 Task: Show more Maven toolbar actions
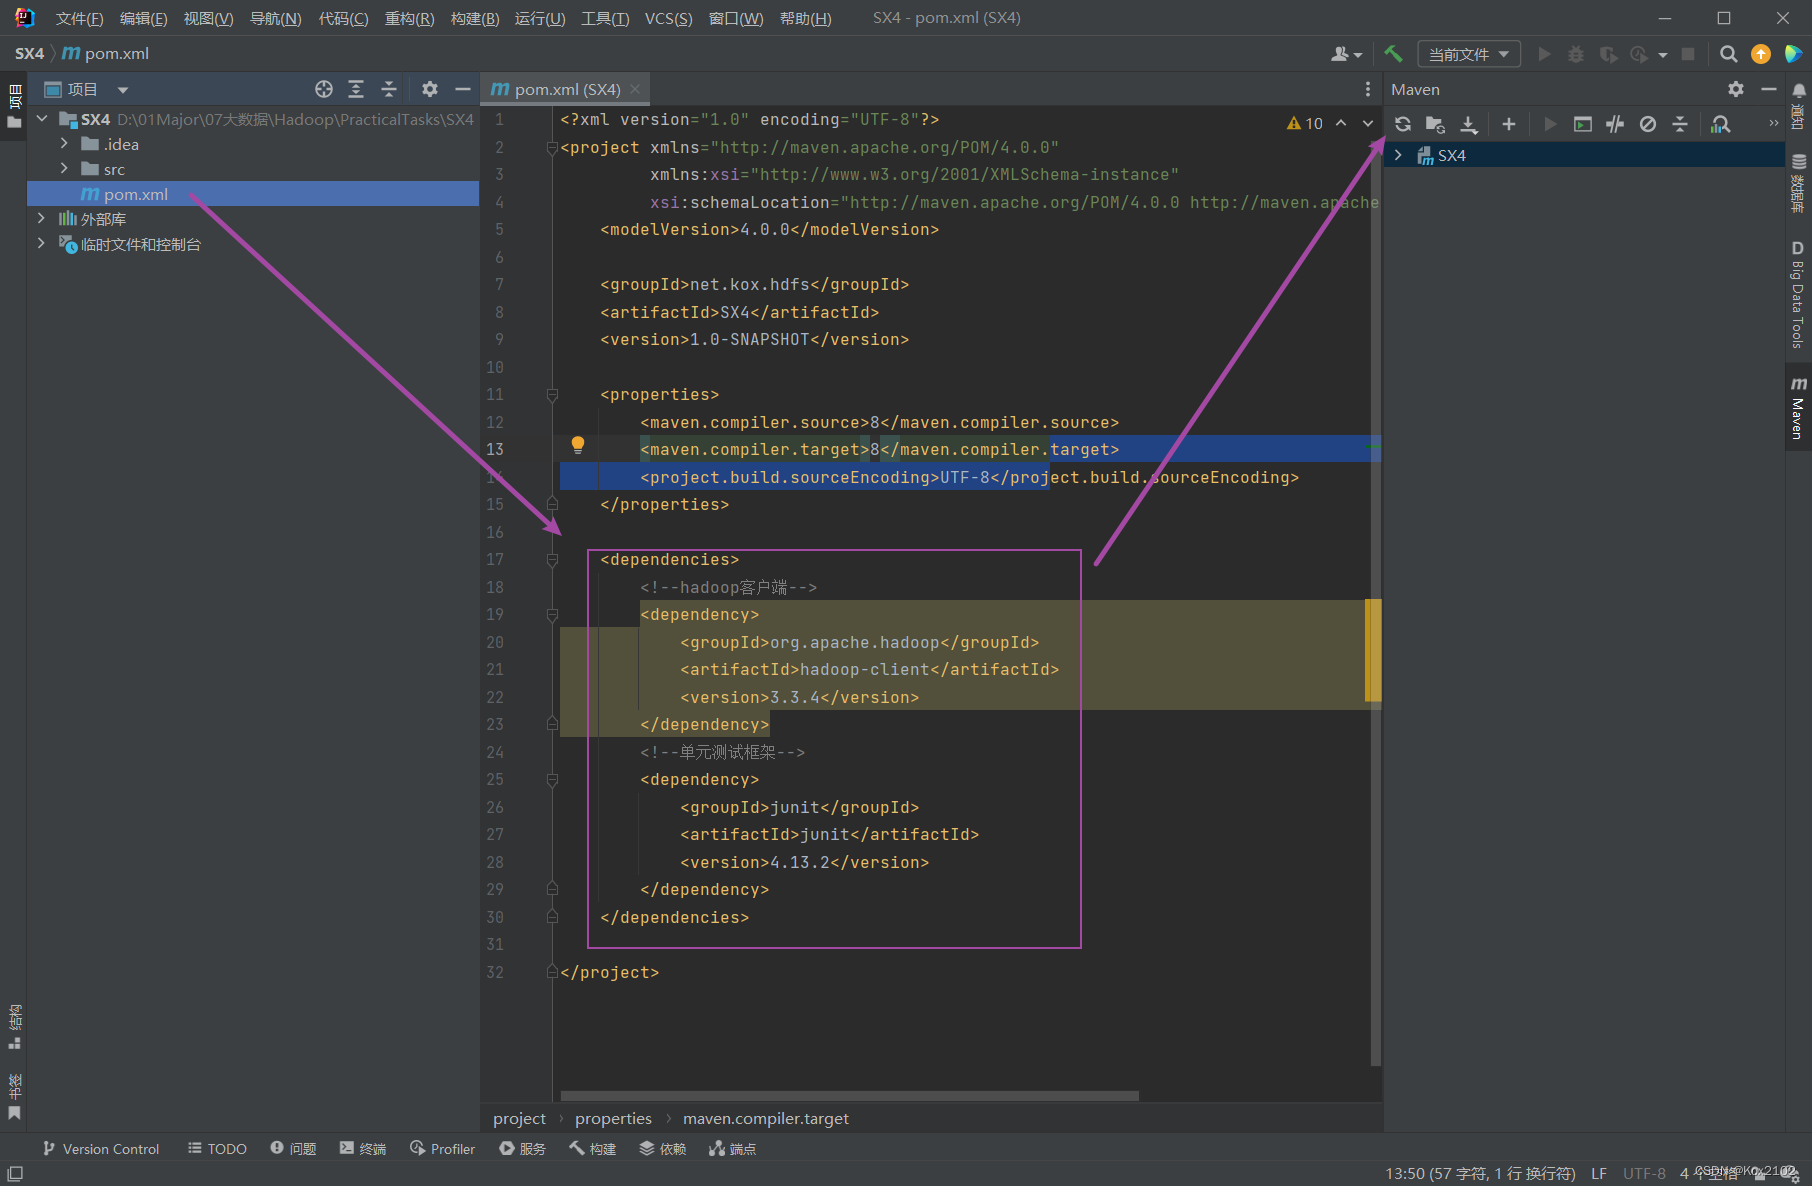(x=1774, y=123)
